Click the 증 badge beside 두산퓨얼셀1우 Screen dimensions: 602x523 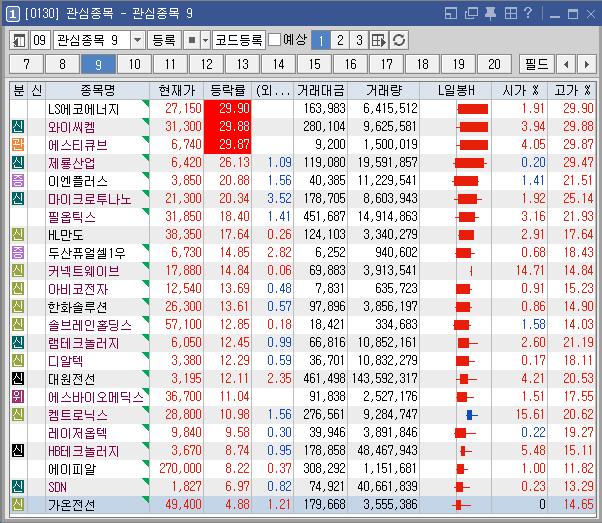tap(18, 252)
